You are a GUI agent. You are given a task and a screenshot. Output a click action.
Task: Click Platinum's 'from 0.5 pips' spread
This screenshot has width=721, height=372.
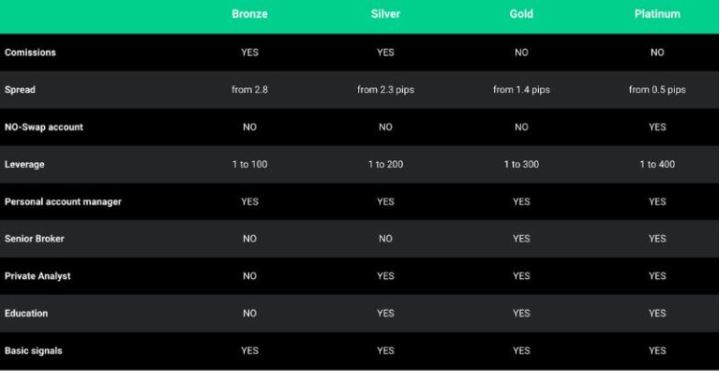[x=657, y=90]
